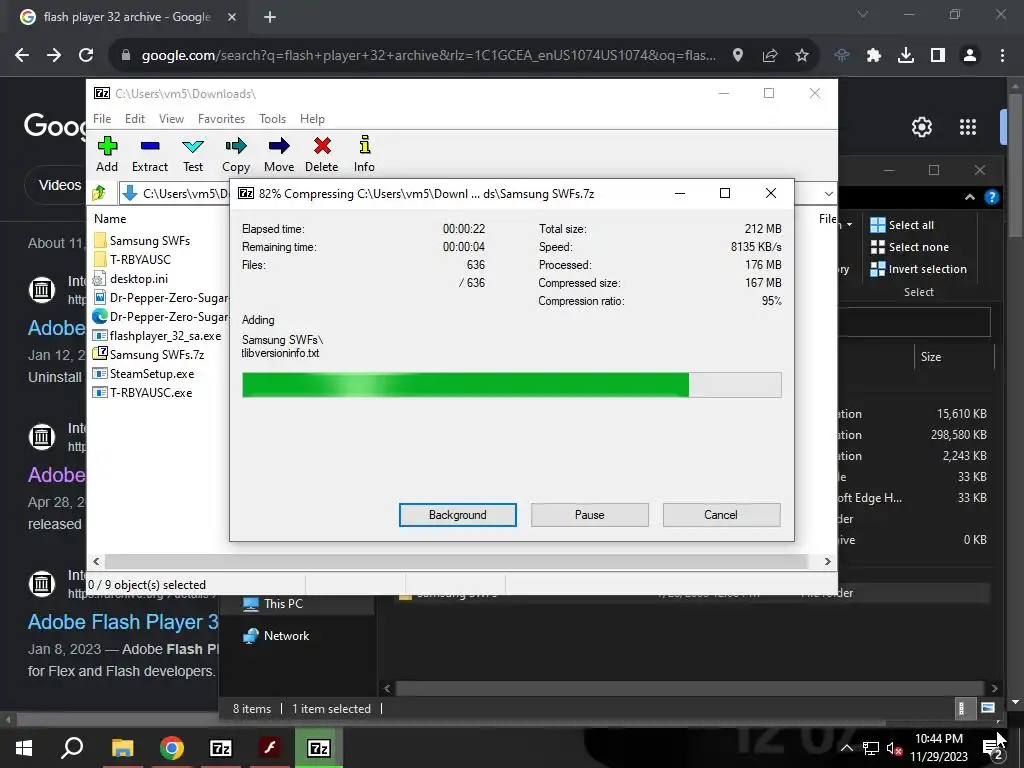Open a new Chrome tab
This screenshot has width=1024, height=768.
(x=270, y=17)
